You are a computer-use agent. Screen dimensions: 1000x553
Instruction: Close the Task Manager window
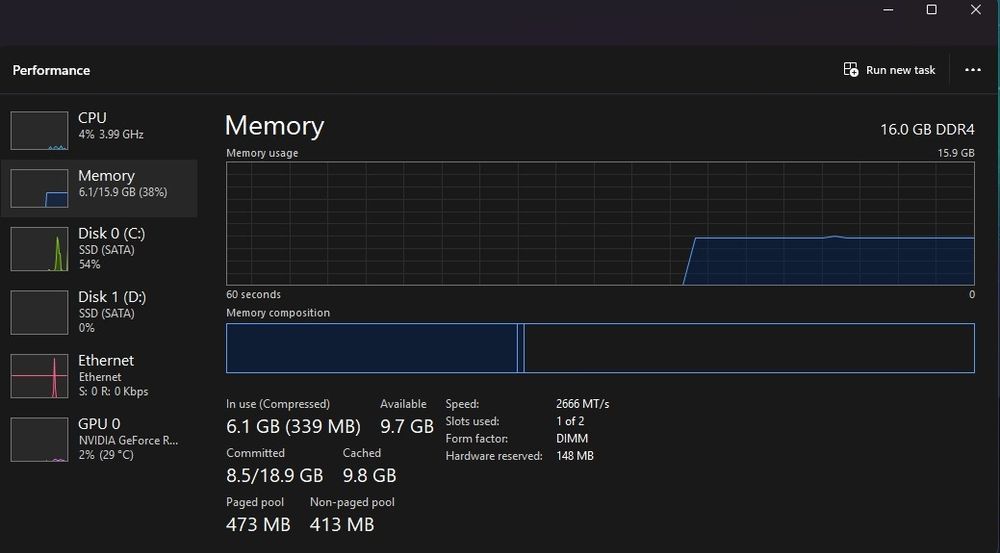point(976,10)
